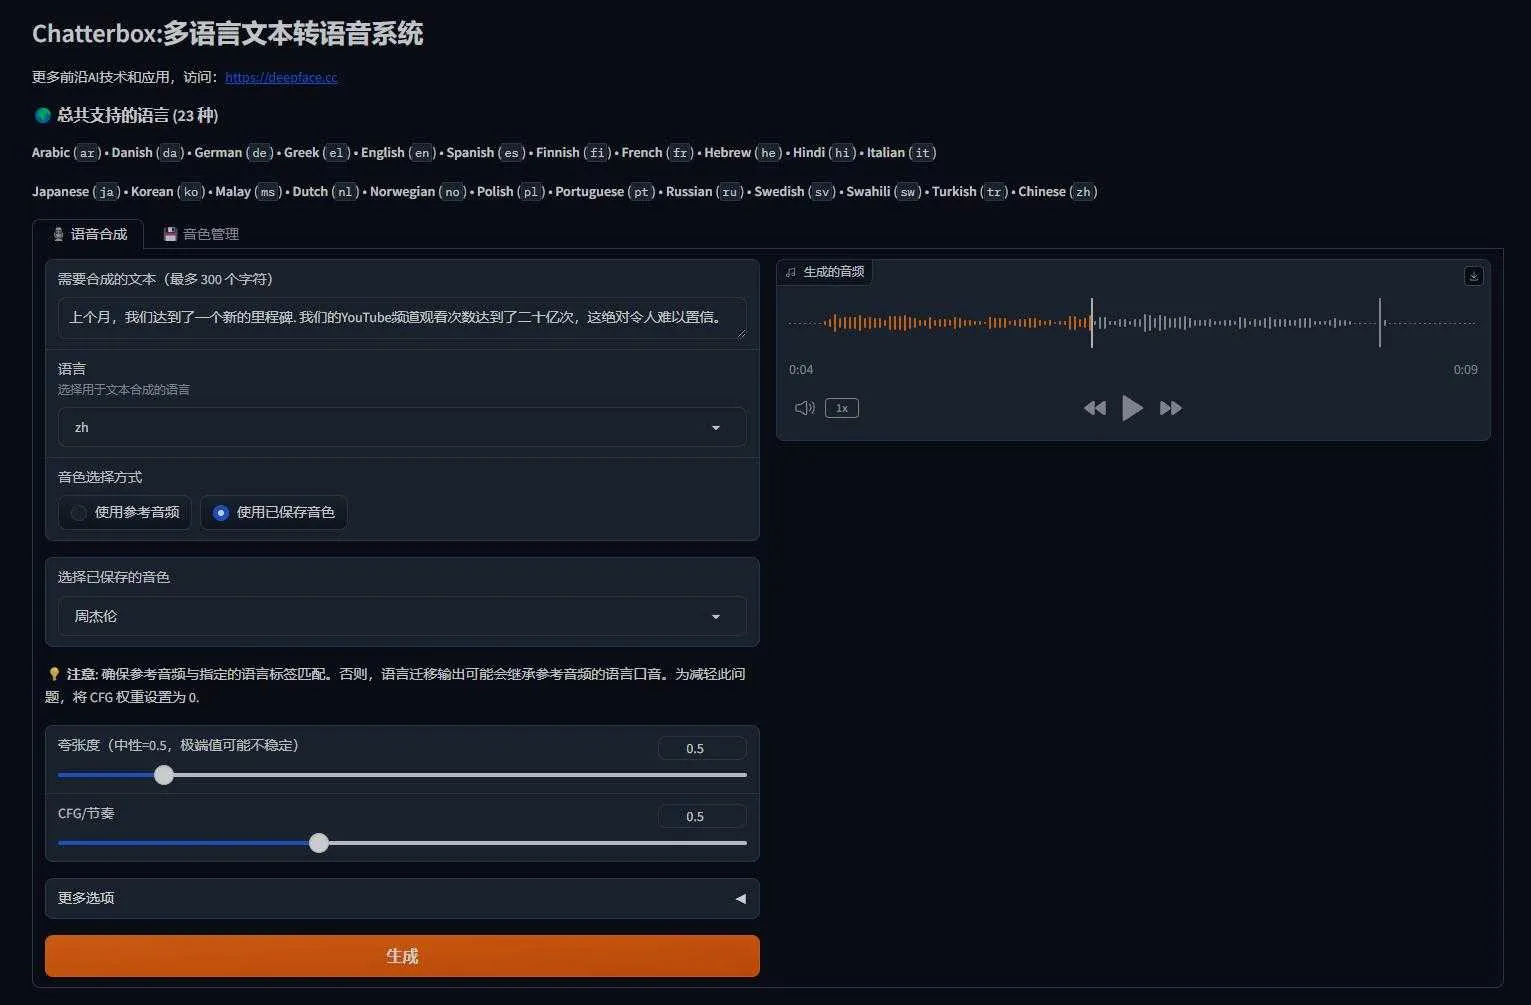Click the audio download icon
Viewport: 1531px width, 1005px height.
point(1473,276)
